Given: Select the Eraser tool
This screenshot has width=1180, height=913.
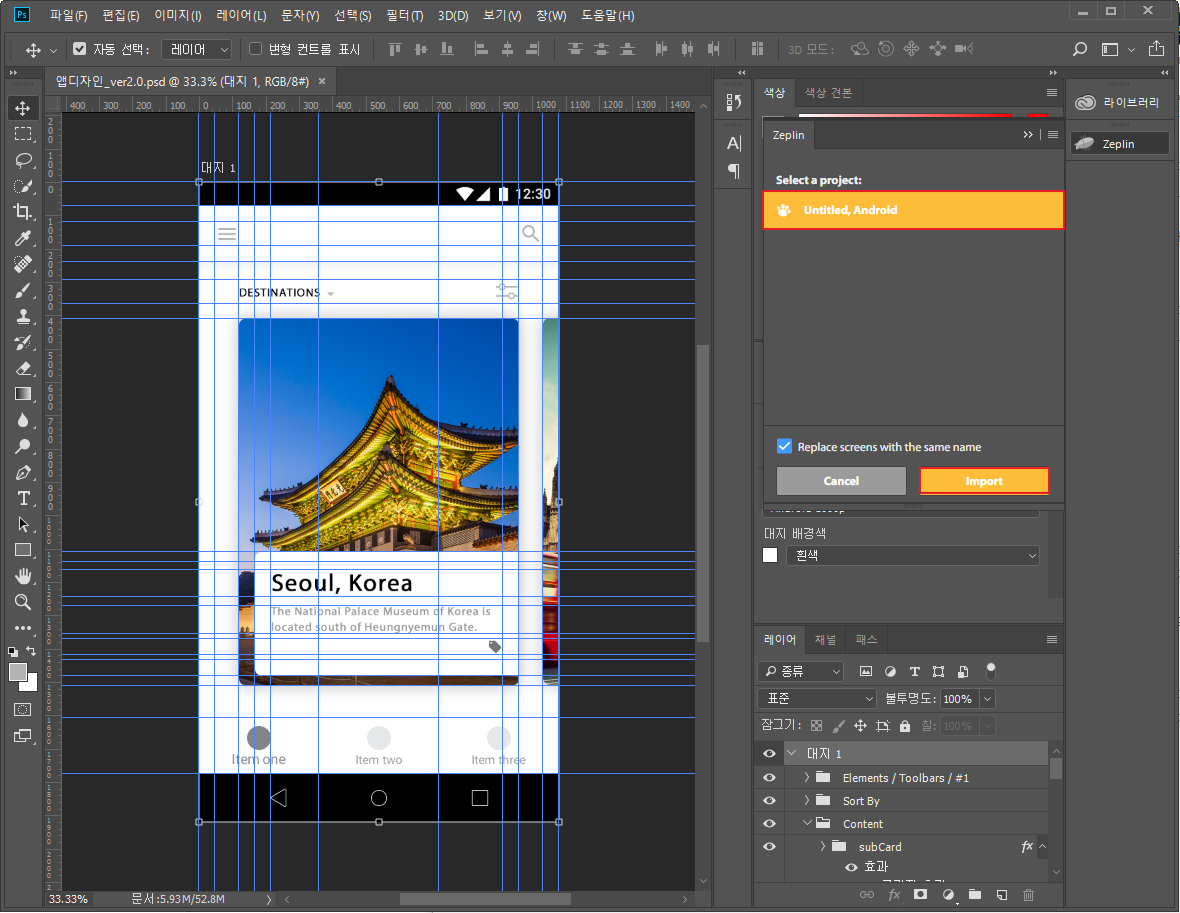Looking at the screenshot, I should (x=22, y=368).
